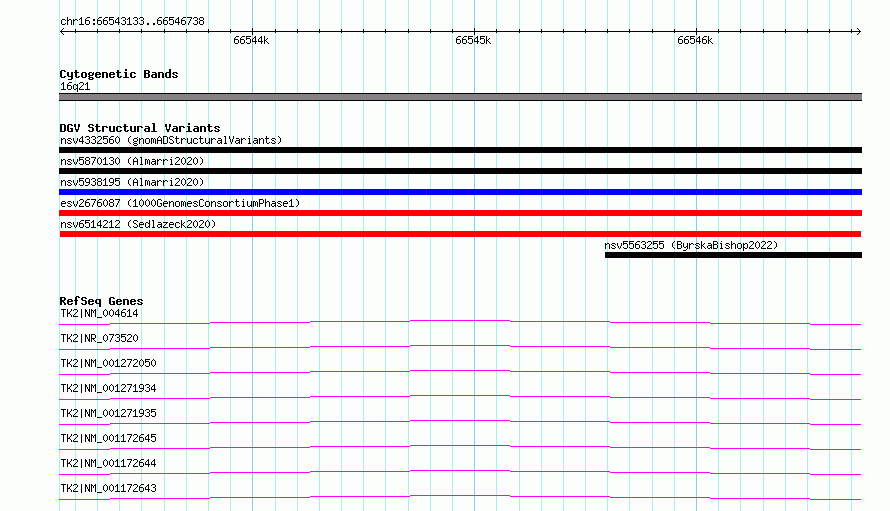This screenshot has width=890, height=511.
Task: Click the red bar for esv2676087
Action: coord(460,213)
